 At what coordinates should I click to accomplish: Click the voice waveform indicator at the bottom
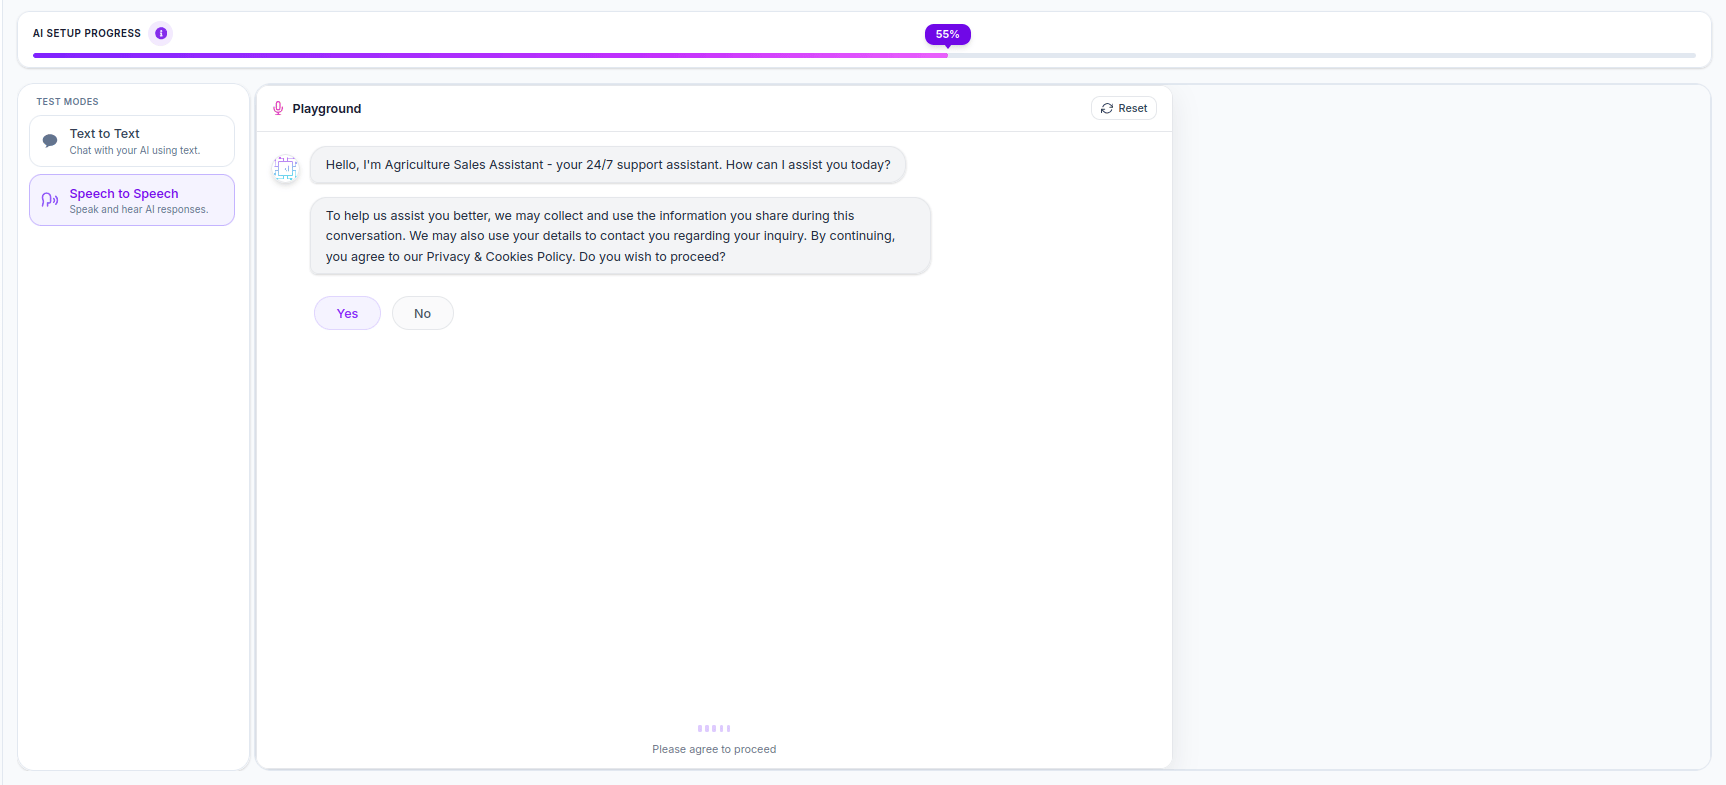714,728
